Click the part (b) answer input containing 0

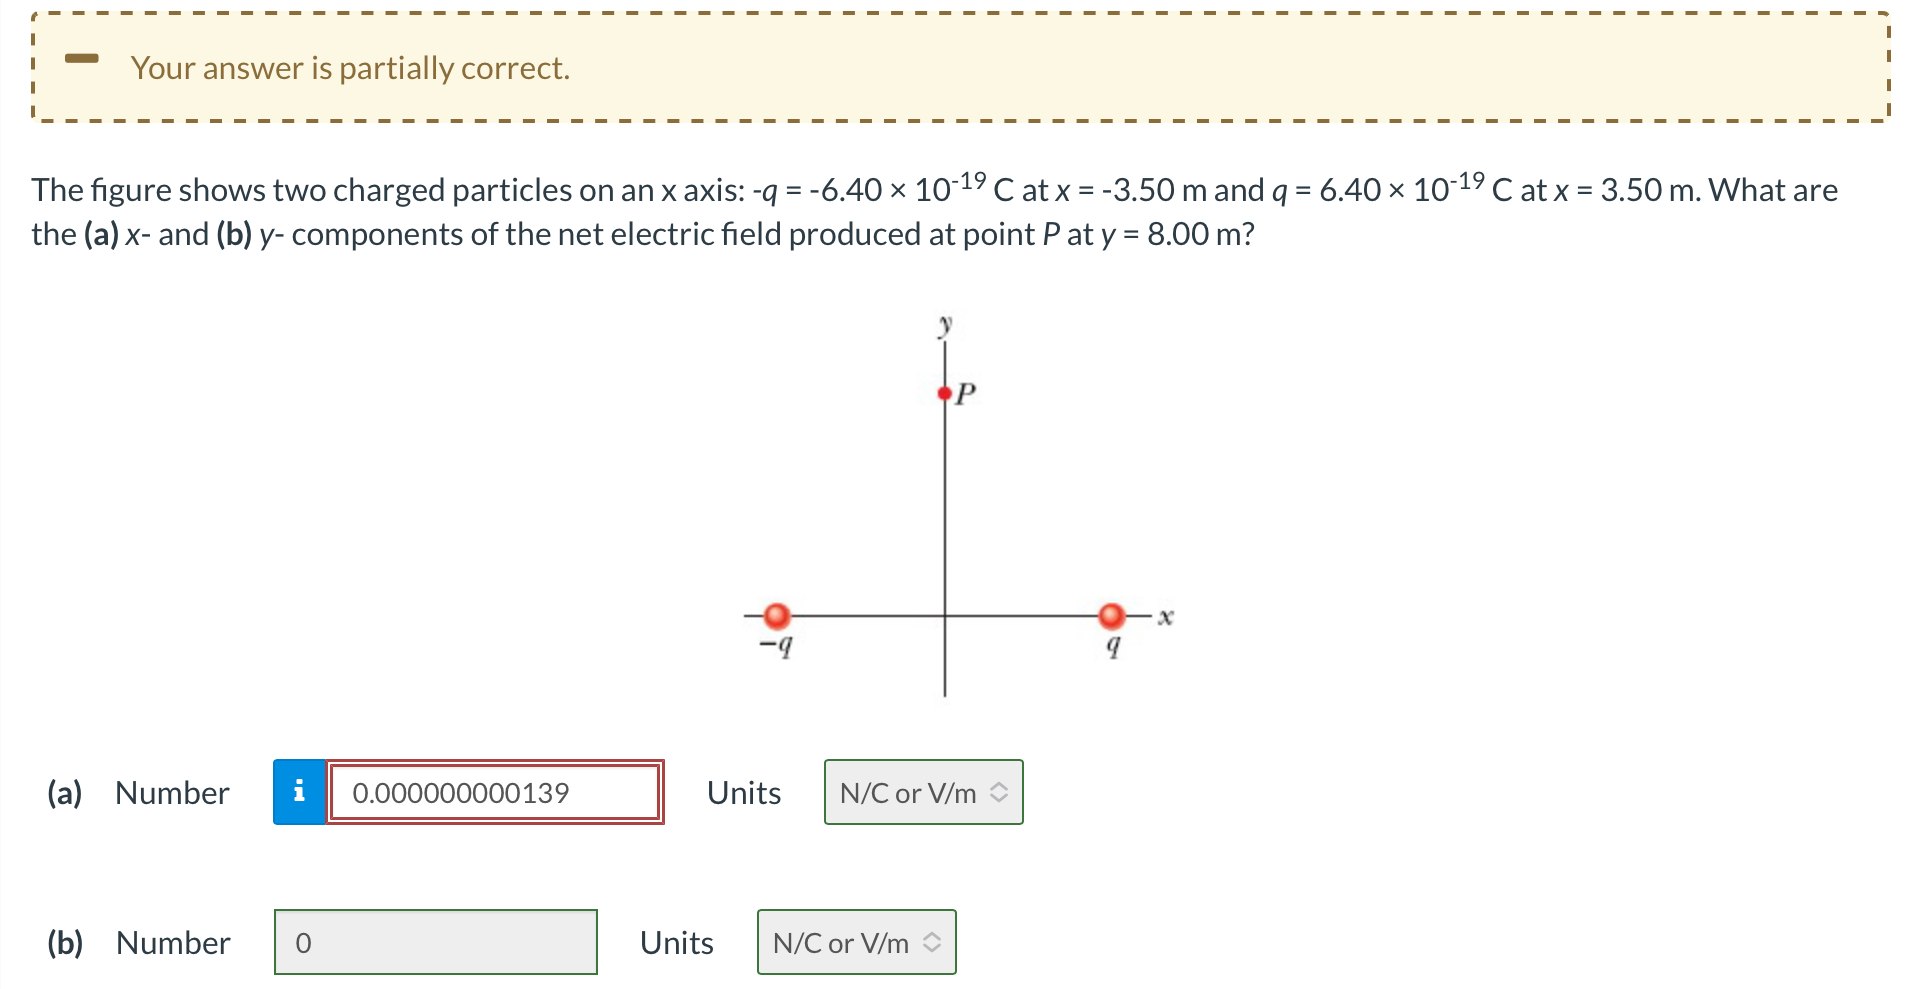point(435,941)
